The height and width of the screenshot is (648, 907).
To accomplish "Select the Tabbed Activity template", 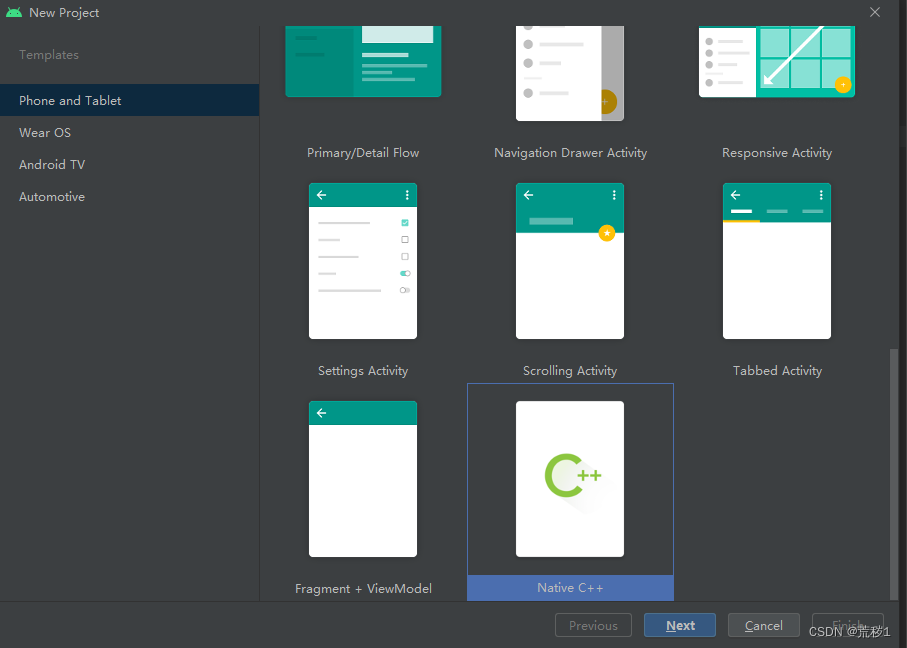I will click(777, 261).
